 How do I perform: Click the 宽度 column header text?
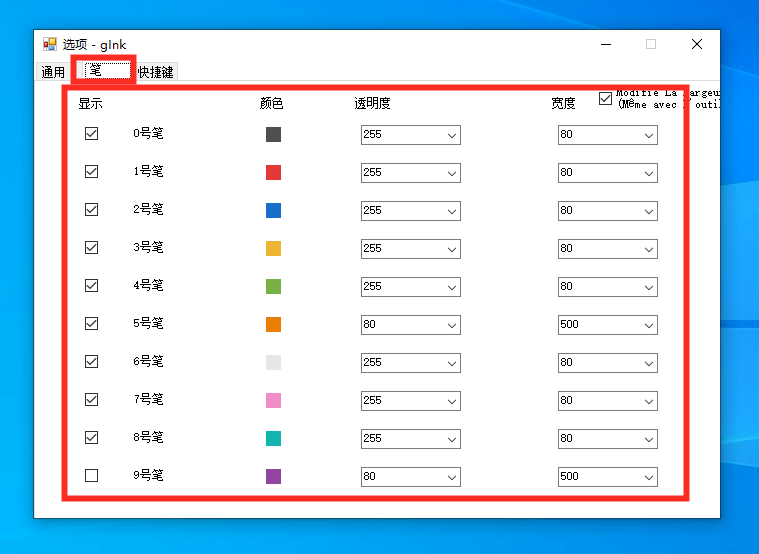point(563,103)
